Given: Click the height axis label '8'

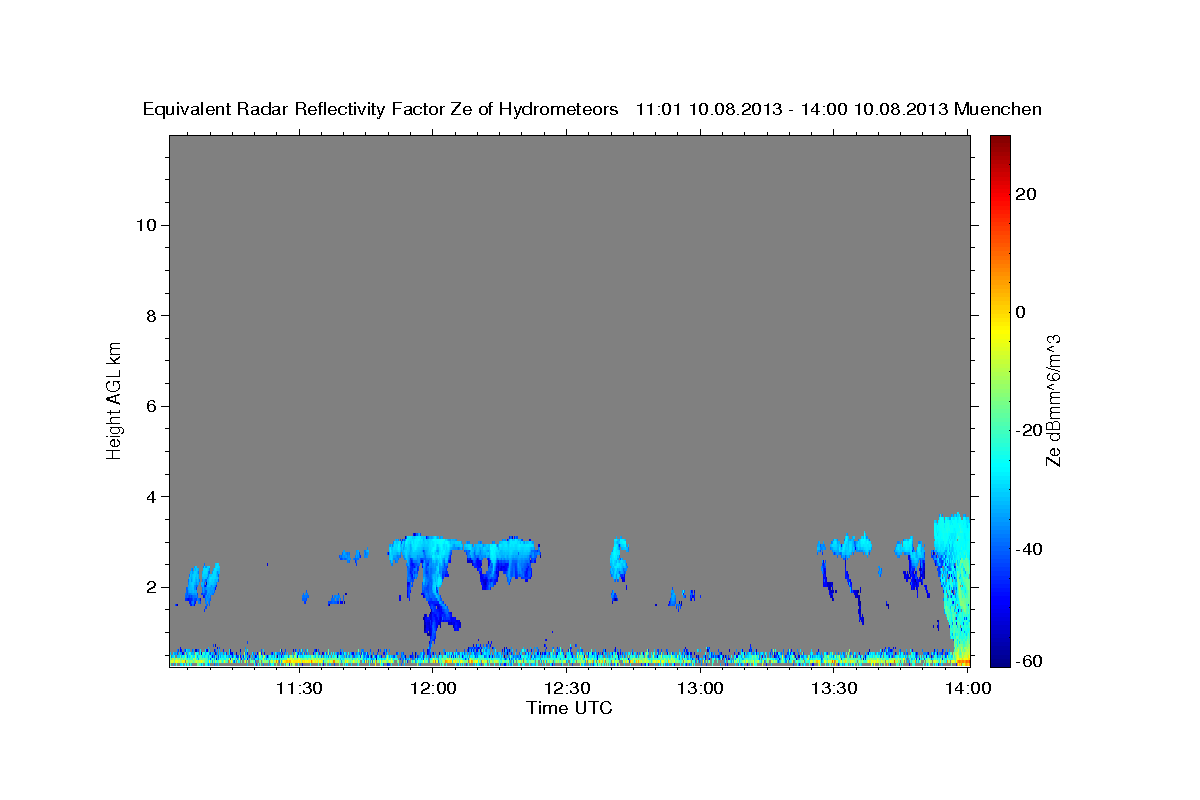Looking at the screenshot, I should coord(151,316).
